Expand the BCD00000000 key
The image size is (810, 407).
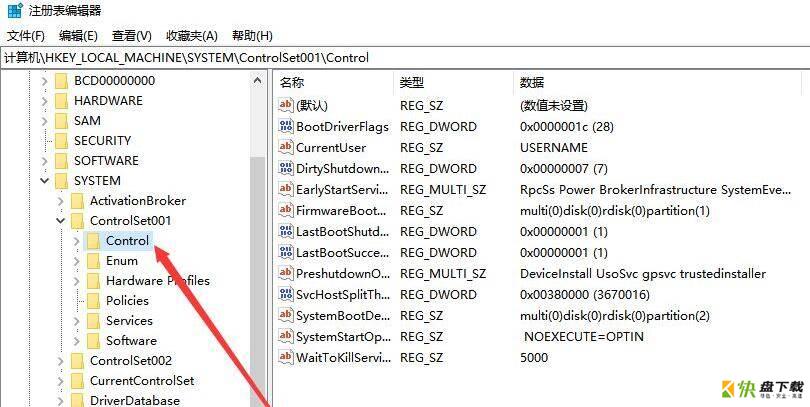coord(45,81)
